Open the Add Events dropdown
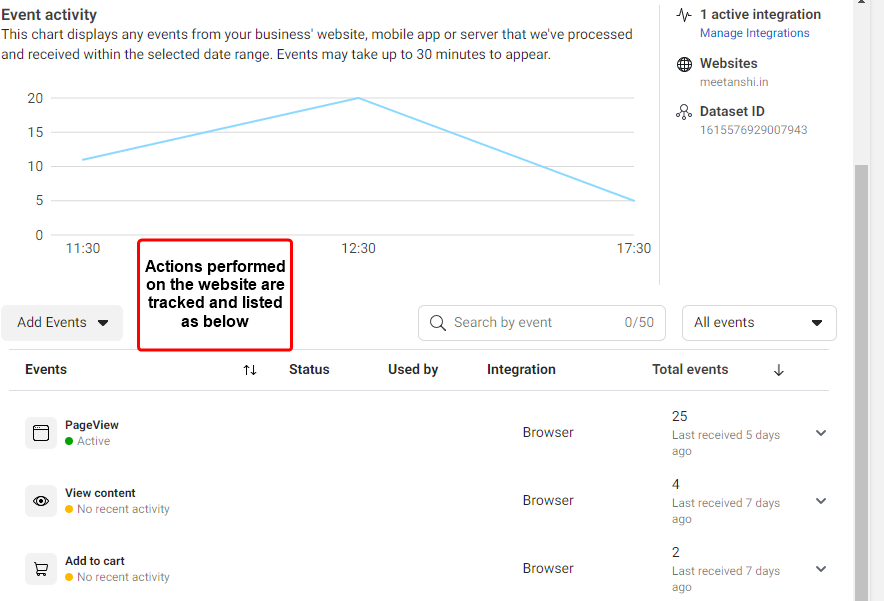 pos(62,322)
